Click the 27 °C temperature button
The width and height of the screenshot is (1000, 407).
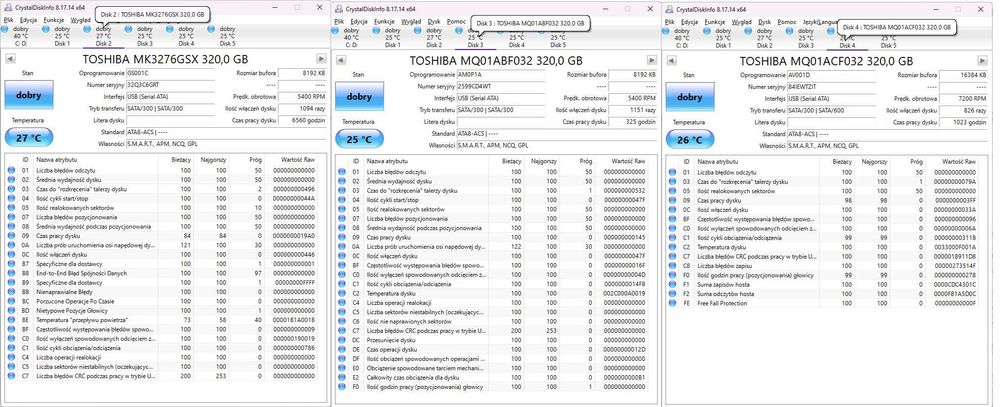pos(29,137)
